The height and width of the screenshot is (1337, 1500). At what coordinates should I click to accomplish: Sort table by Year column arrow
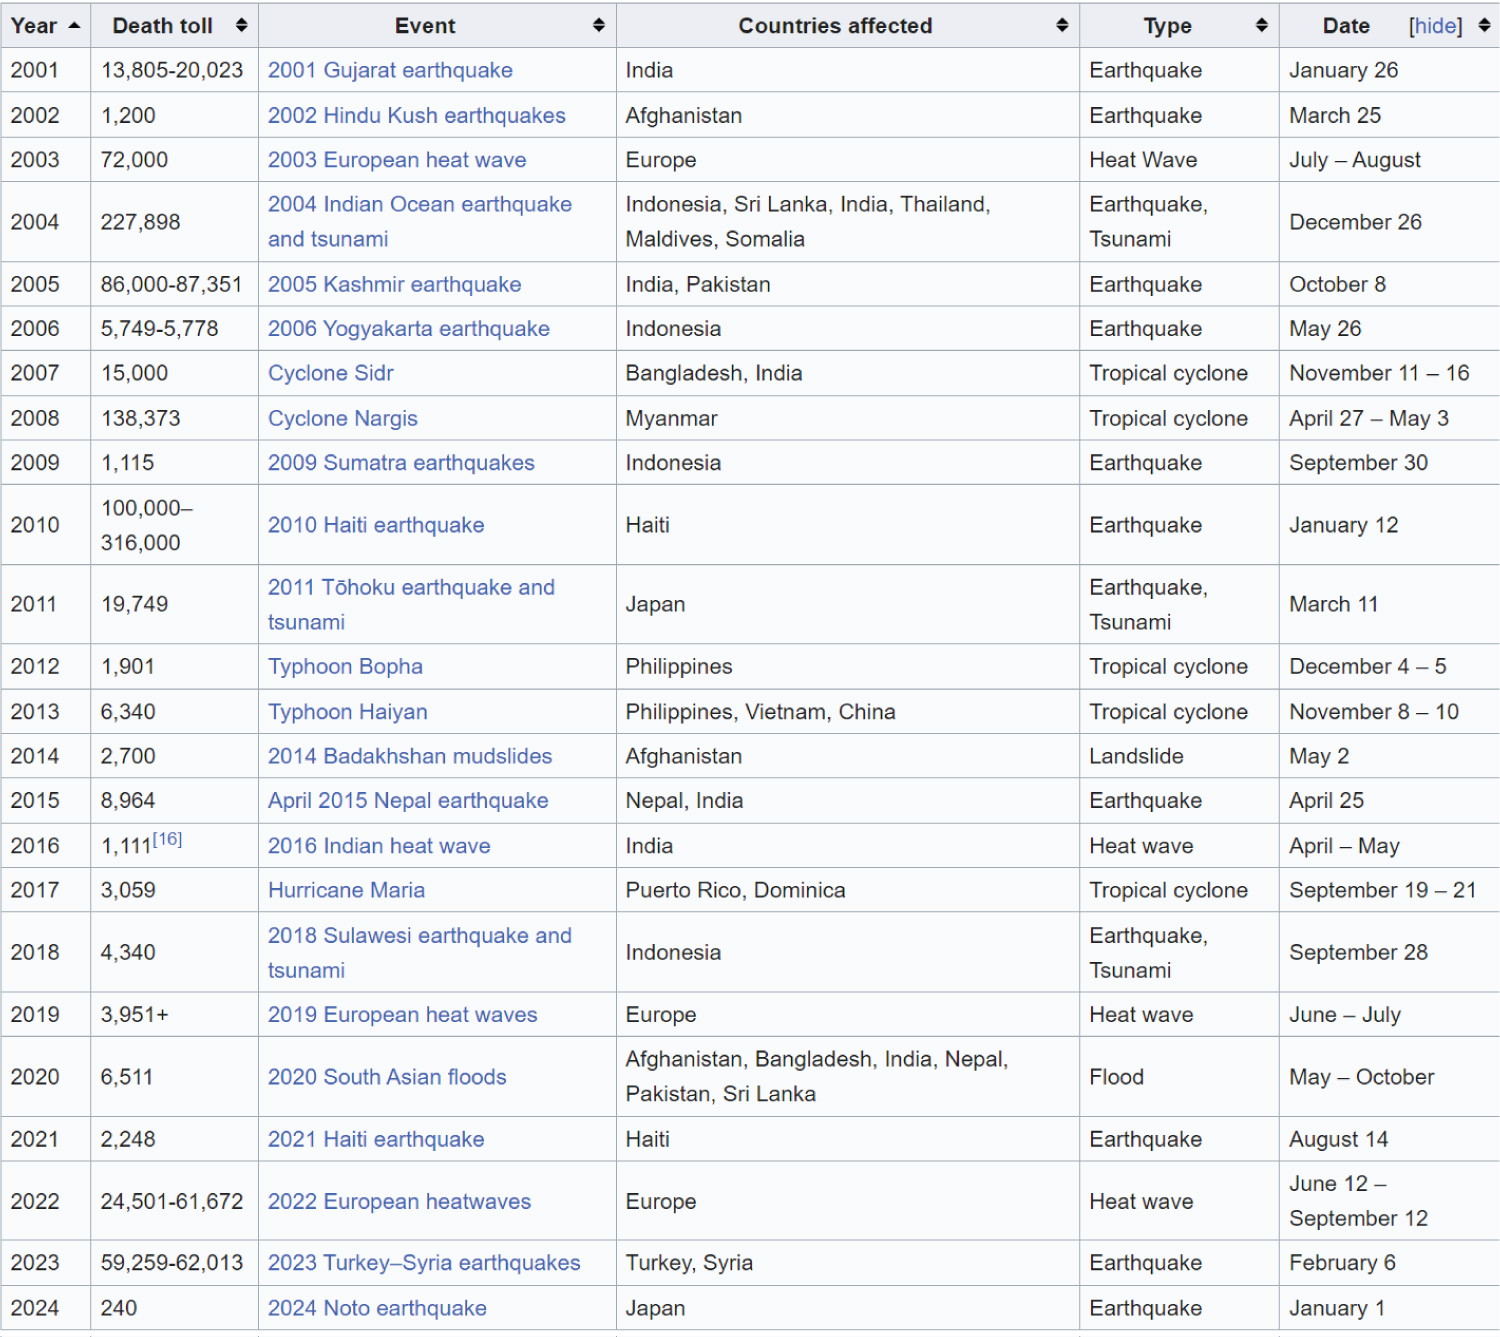point(74,26)
